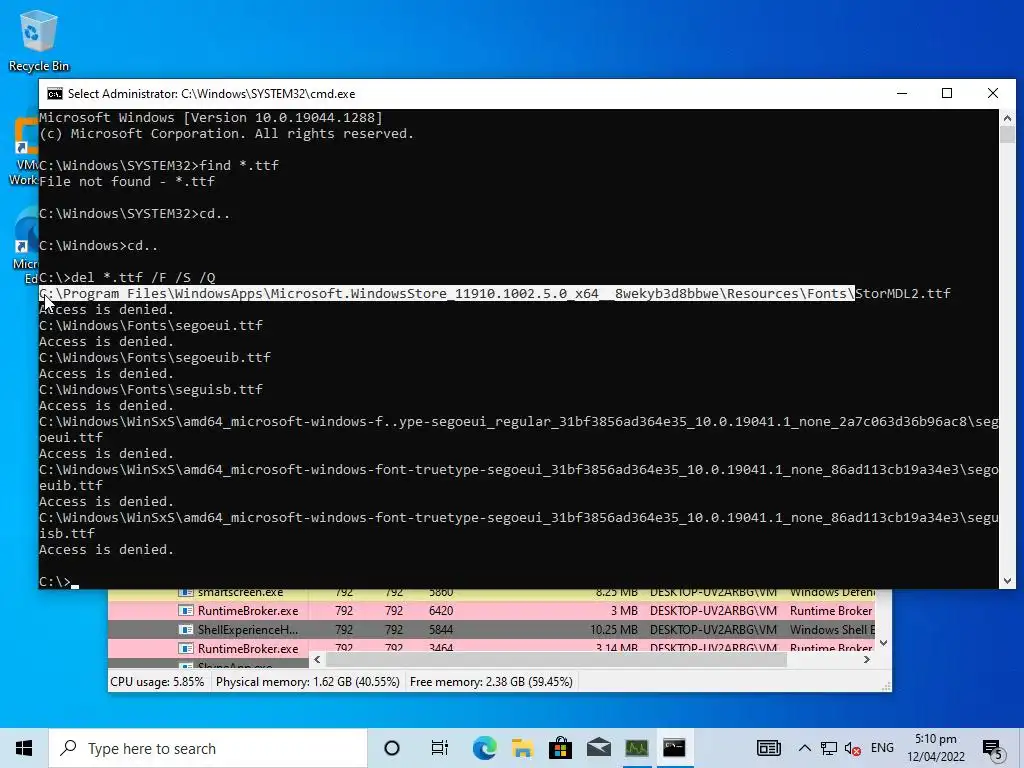Select RuntimeBroker.exe with PID 6420
Image resolution: width=1024 pixels, height=768 pixels.
point(491,611)
